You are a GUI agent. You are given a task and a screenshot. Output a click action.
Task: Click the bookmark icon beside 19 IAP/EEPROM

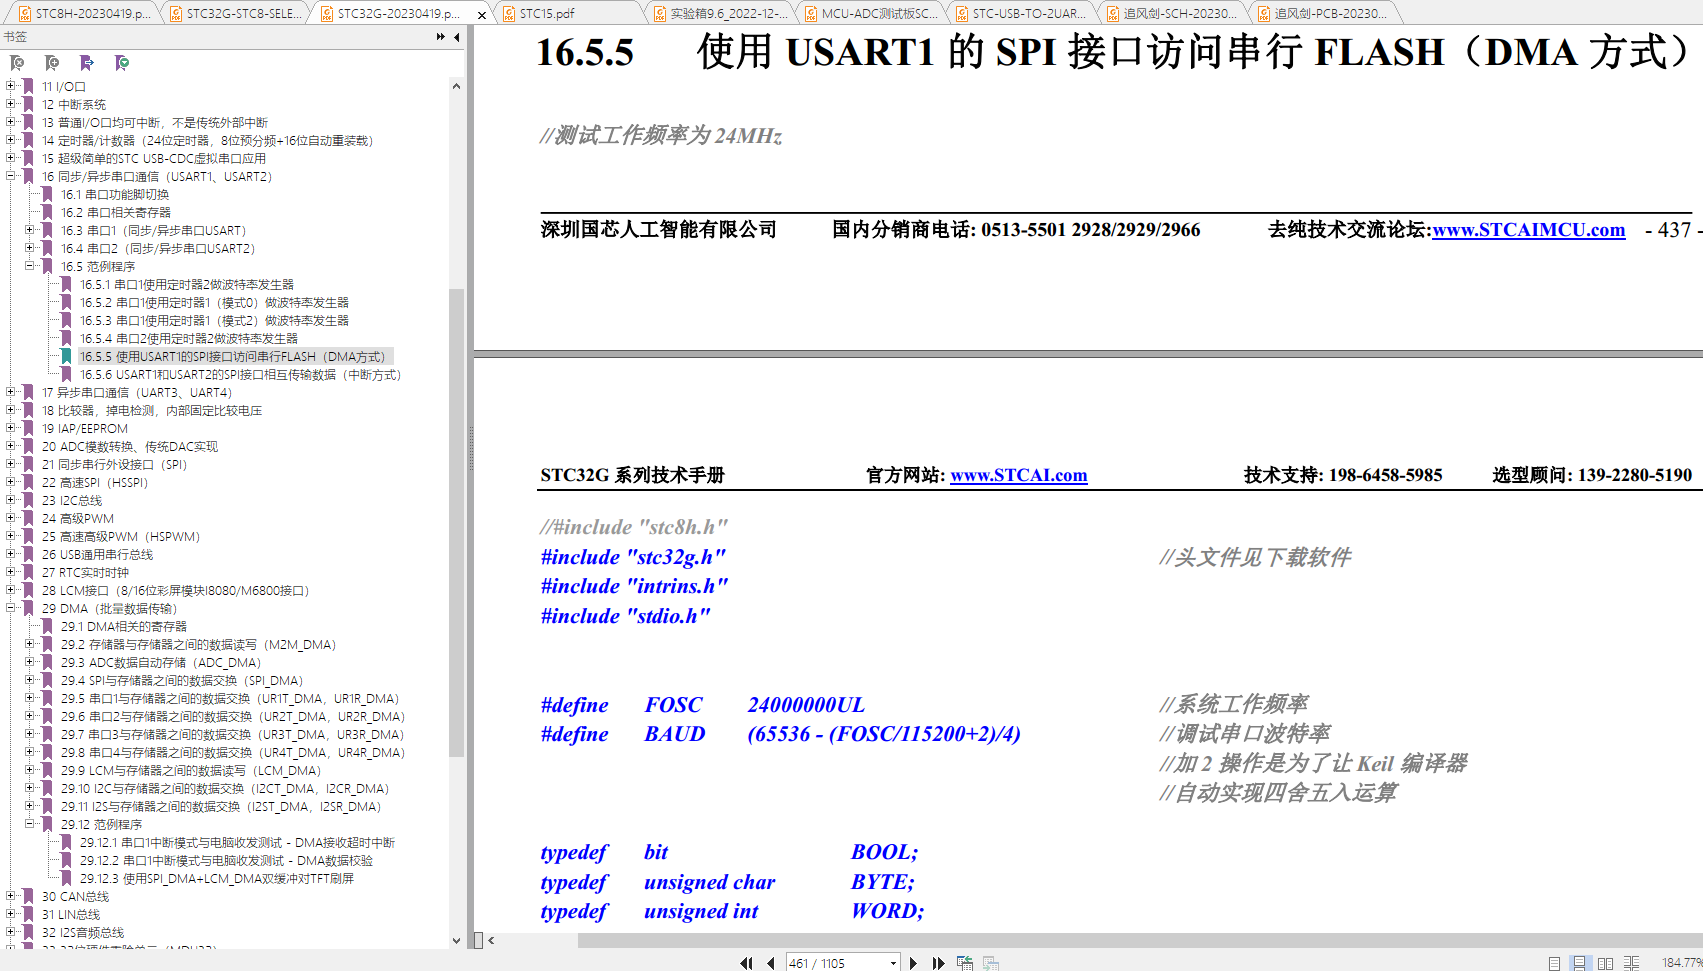pos(28,429)
